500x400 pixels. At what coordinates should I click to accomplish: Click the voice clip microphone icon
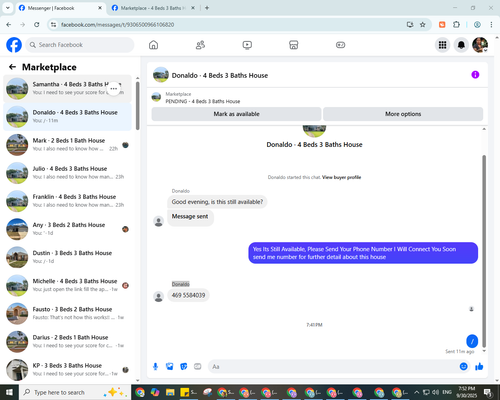(155, 367)
